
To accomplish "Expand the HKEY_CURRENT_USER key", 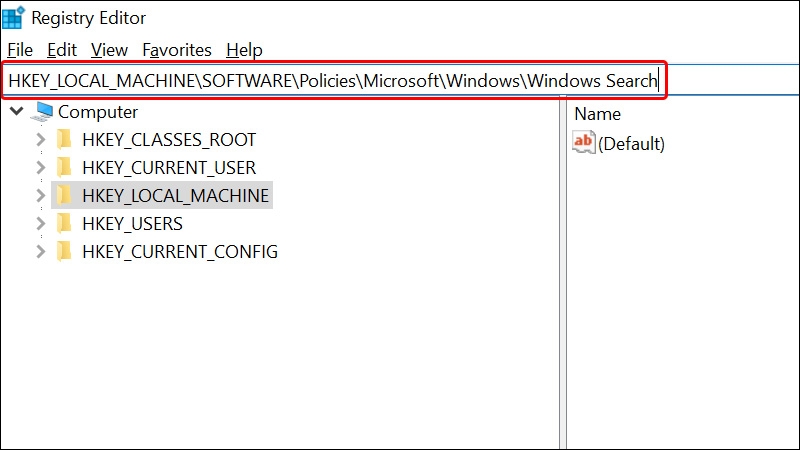I will click(41, 167).
